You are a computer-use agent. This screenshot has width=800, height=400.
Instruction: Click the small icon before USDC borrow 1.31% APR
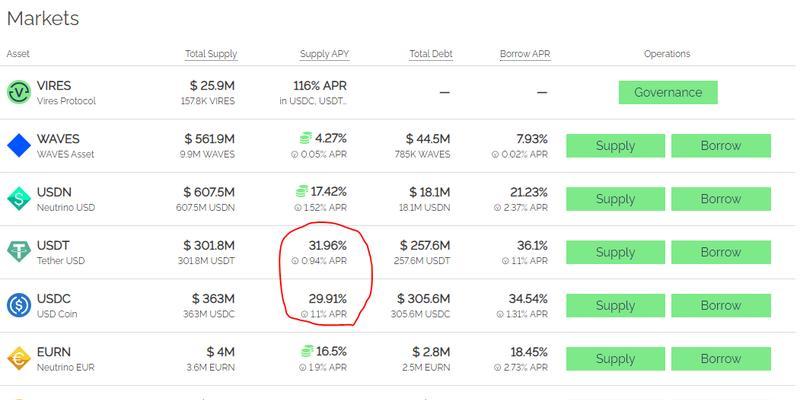pyautogui.click(x=499, y=314)
